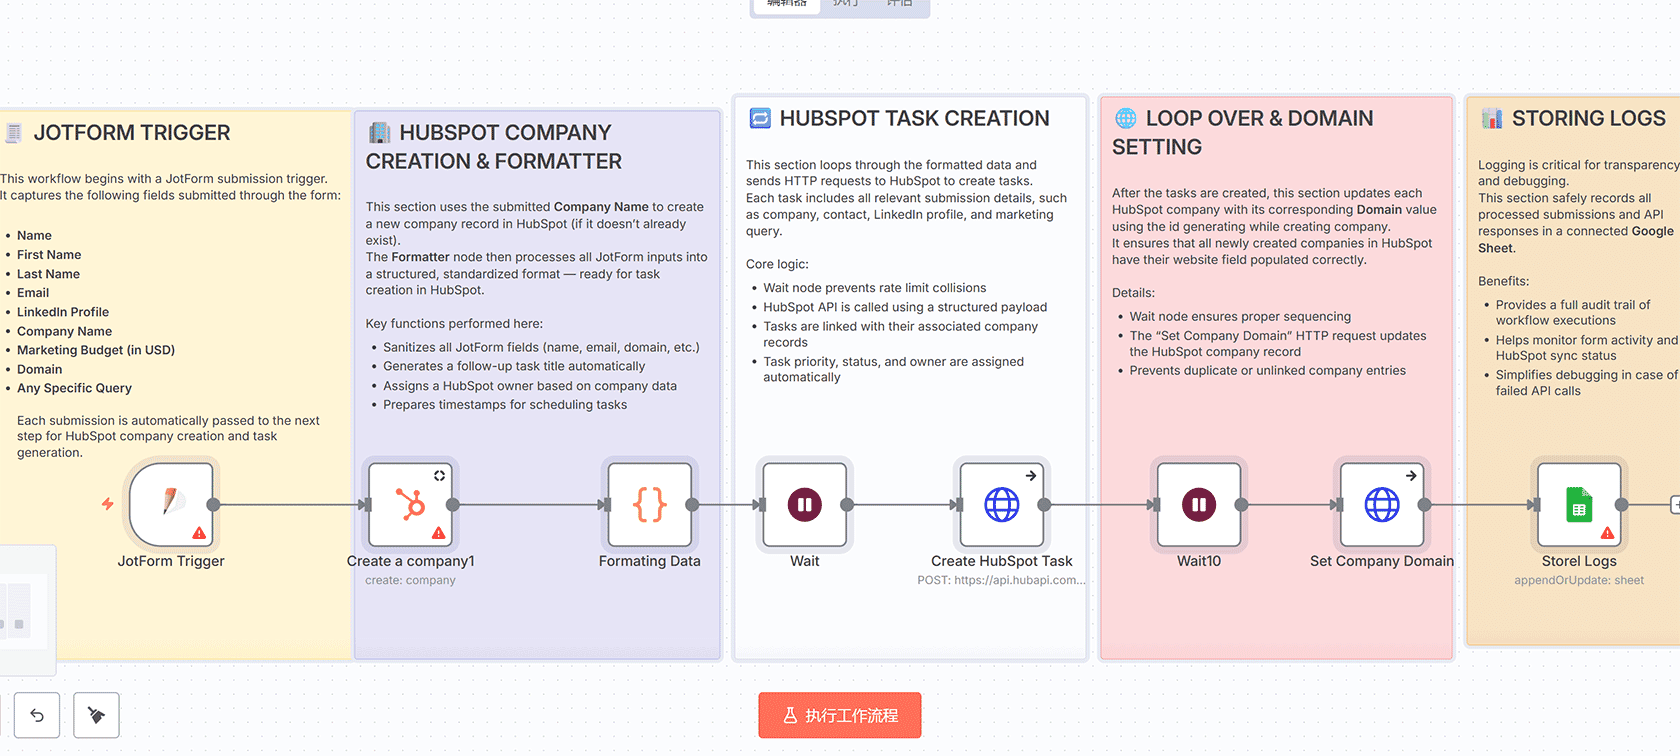This screenshot has width=1680, height=756.
Task: Select the JotForm Trigger node
Action: (x=171, y=504)
